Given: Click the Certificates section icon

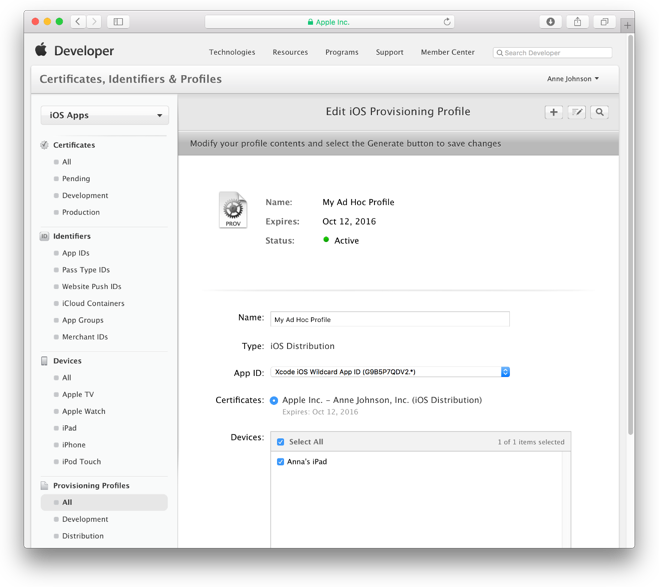Looking at the screenshot, I should point(44,145).
